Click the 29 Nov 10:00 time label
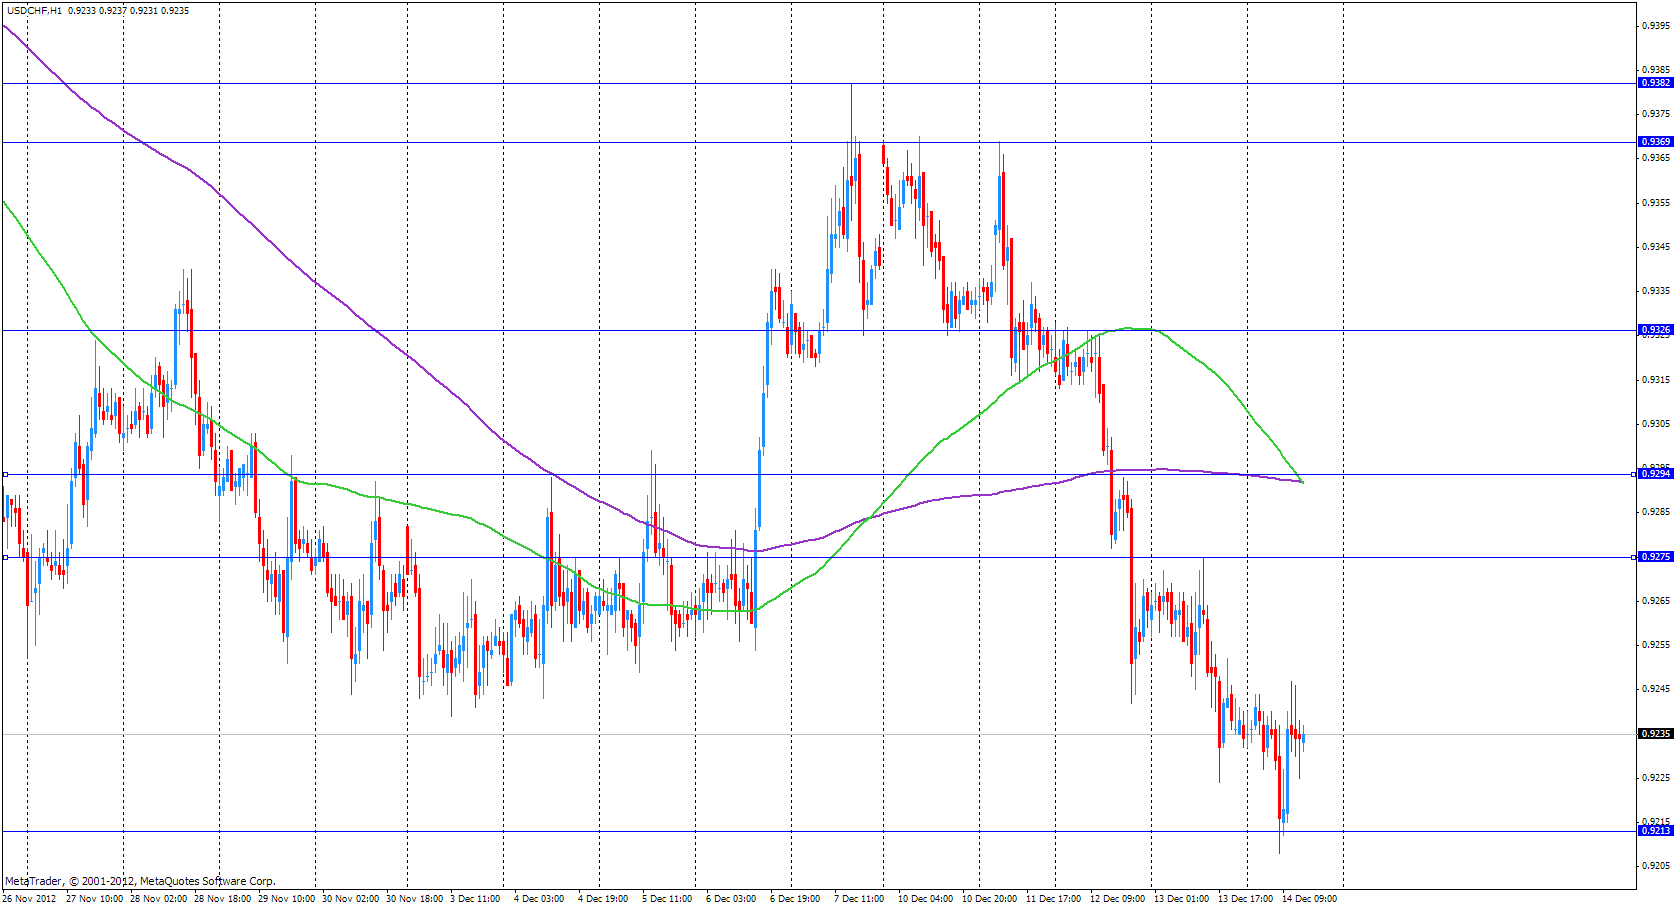The height and width of the screenshot is (906, 1674). [286, 899]
